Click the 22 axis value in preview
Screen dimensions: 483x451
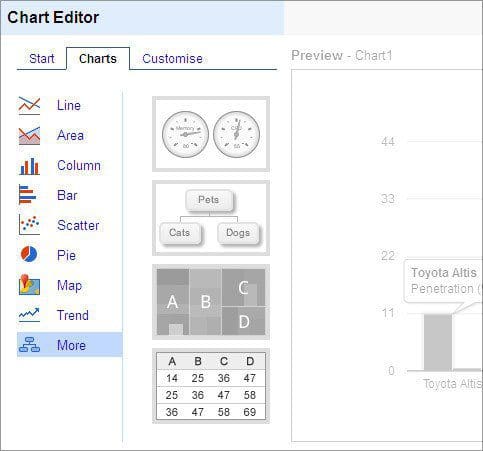pyautogui.click(x=388, y=256)
